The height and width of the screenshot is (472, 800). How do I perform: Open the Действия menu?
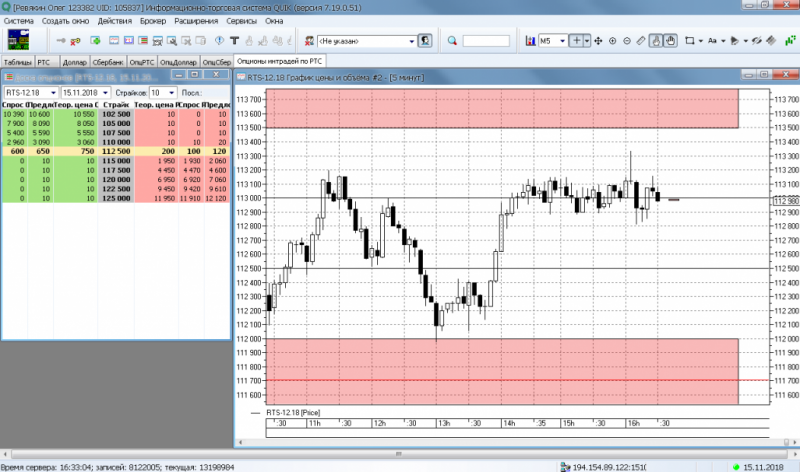tap(115, 21)
